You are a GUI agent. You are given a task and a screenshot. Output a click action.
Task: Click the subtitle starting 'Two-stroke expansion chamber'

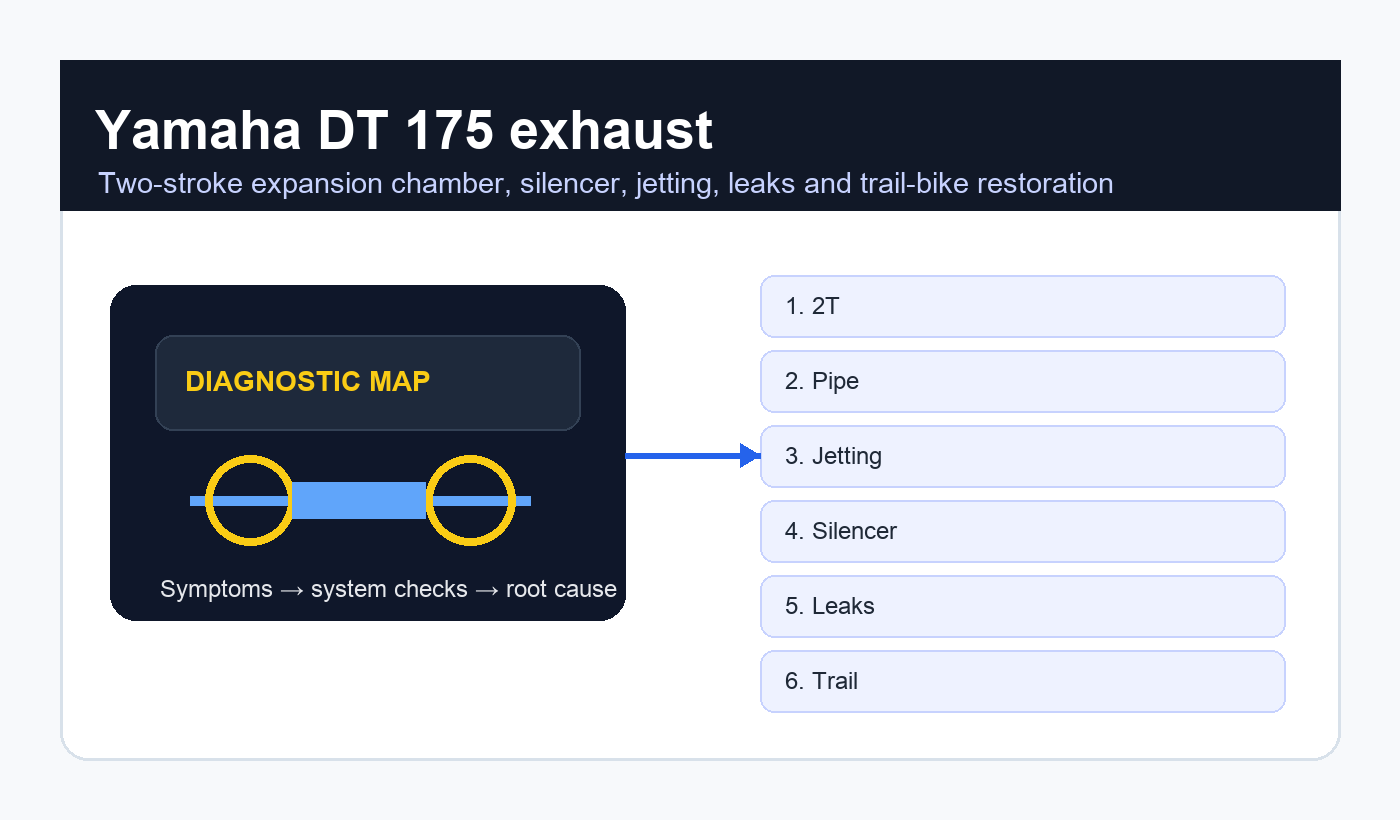[605, 184]
